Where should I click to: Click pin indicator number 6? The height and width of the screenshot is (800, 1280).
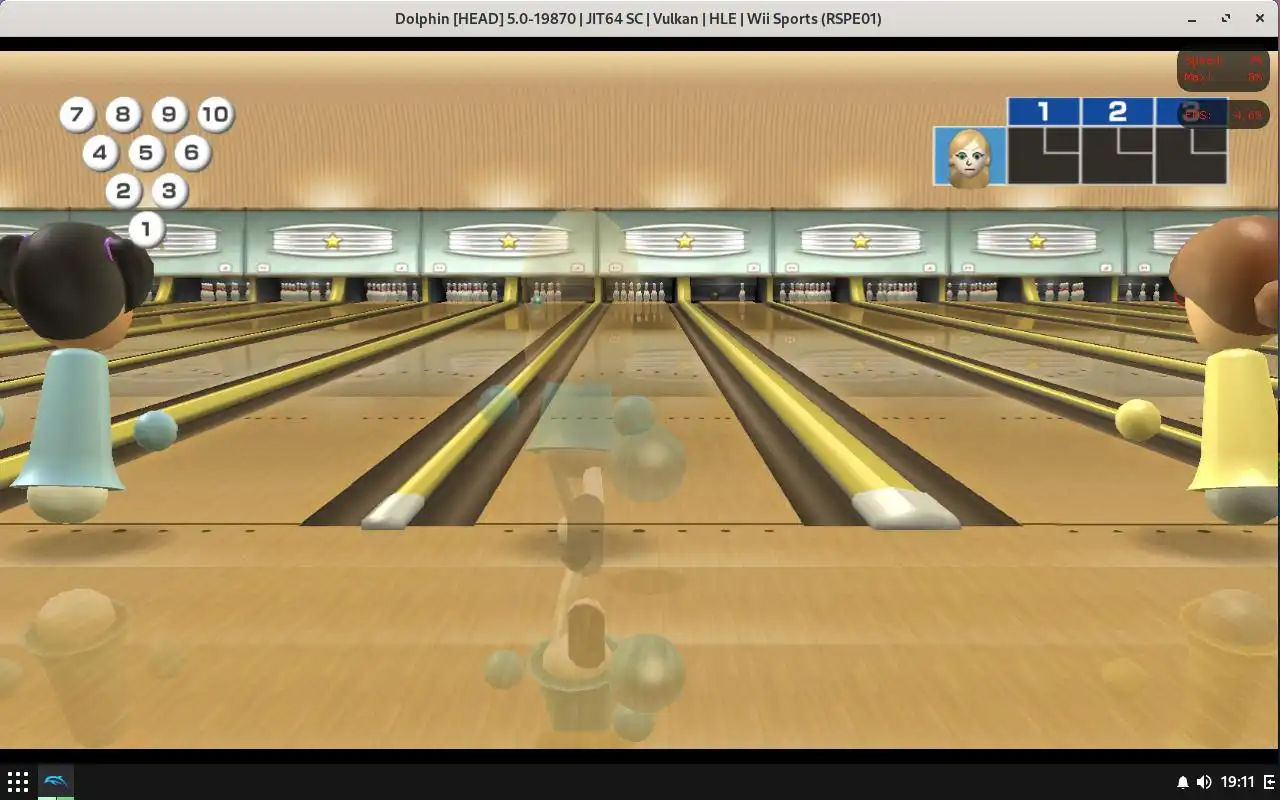click(192, 153)
